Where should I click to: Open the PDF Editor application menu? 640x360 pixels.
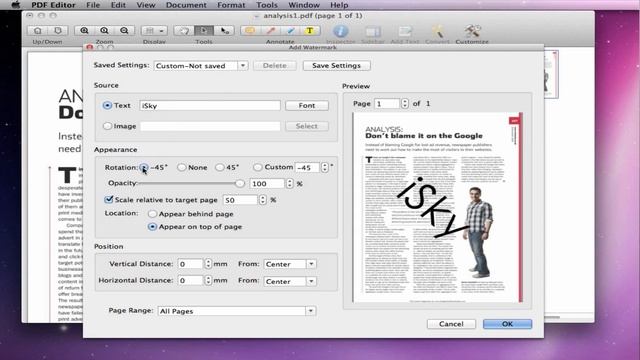click(53, 5)
